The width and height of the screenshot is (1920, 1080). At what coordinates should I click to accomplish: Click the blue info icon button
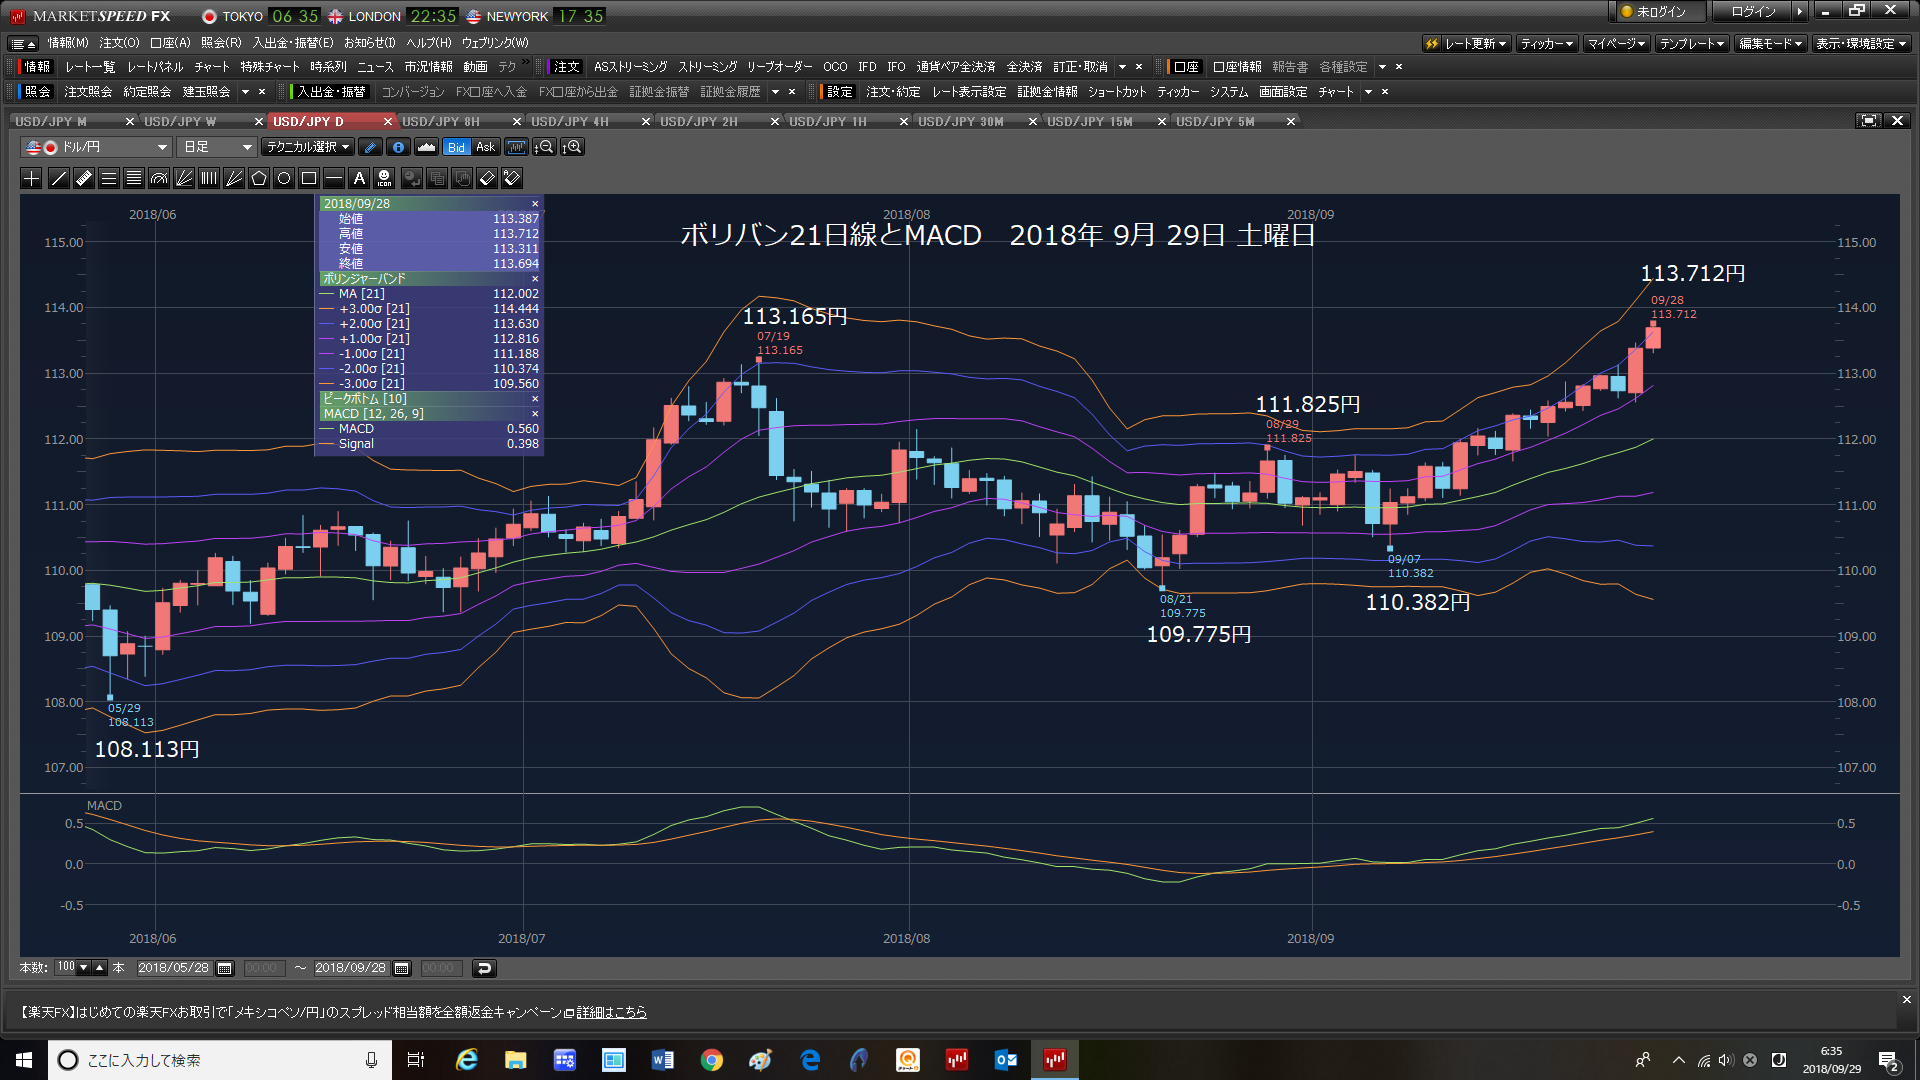(x=398, y=147)
